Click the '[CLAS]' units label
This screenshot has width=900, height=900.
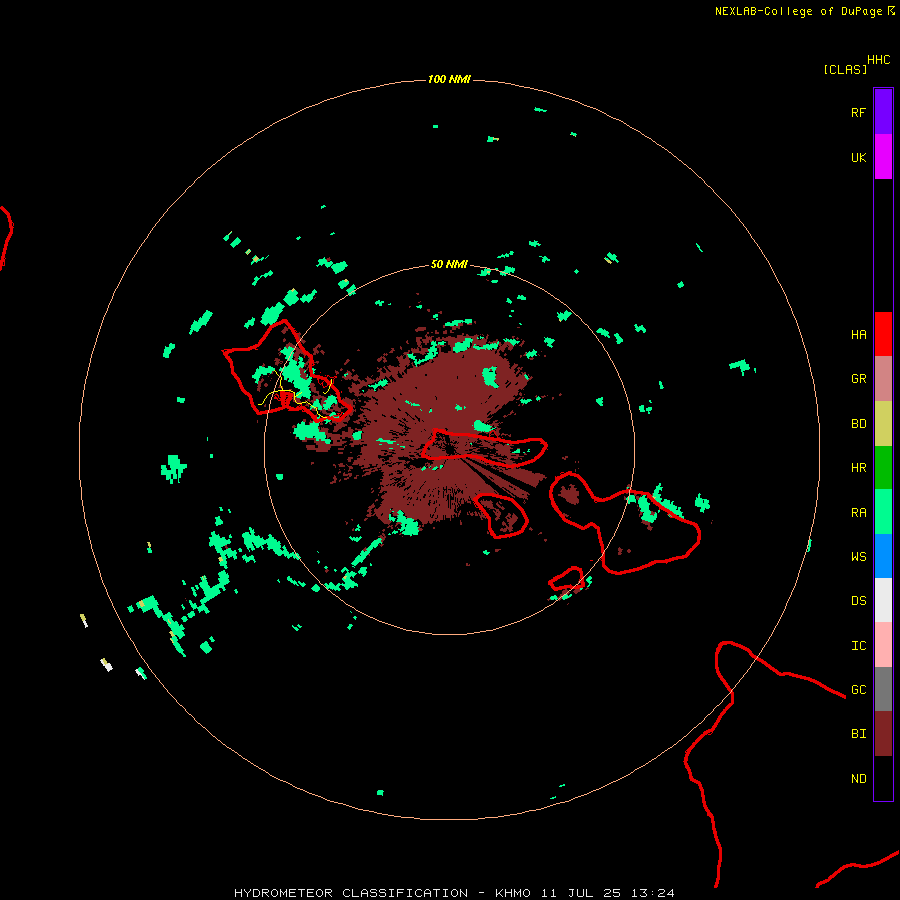coord(845,69)
